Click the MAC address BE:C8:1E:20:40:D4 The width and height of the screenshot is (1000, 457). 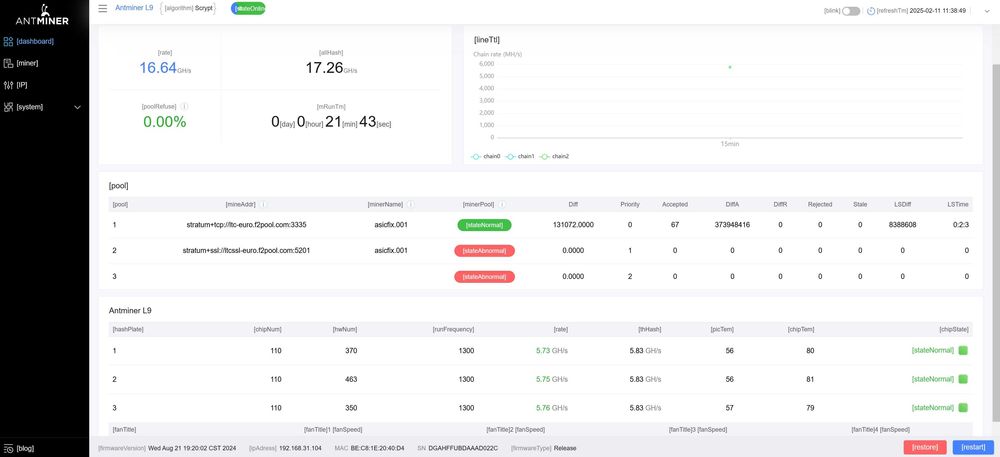point(377,448)
